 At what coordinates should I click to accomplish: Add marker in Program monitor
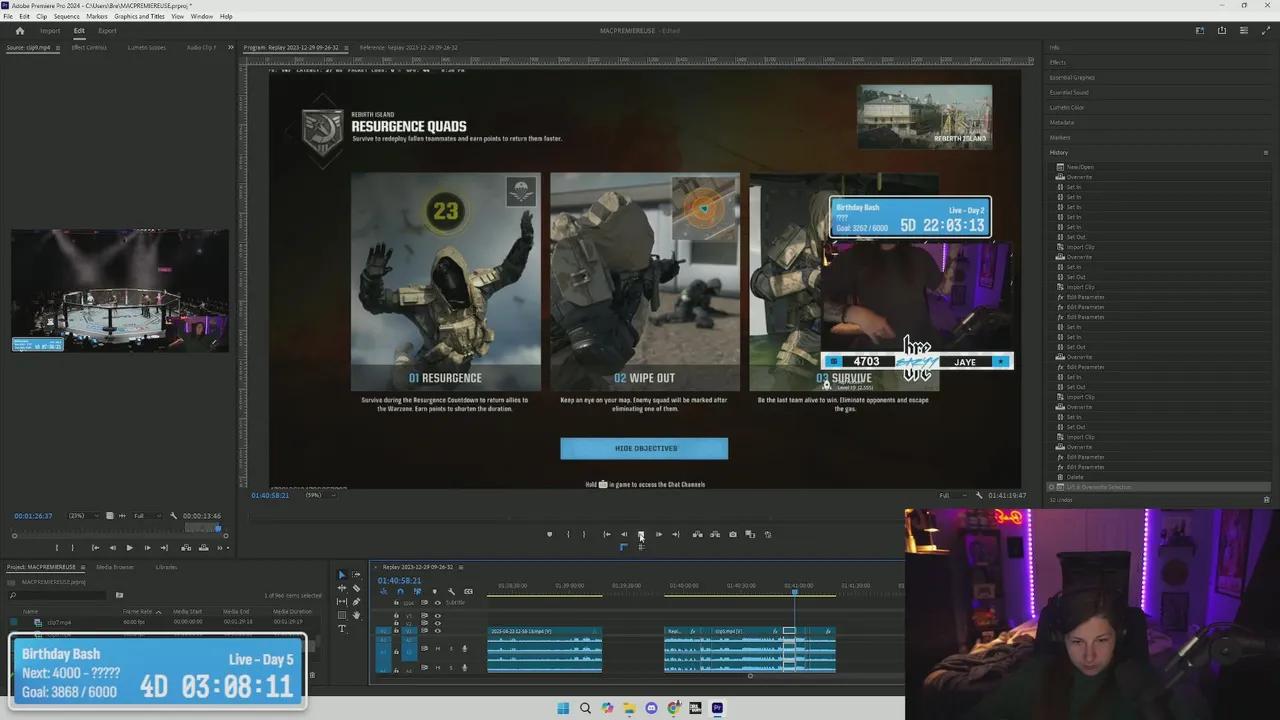[549, 534]
